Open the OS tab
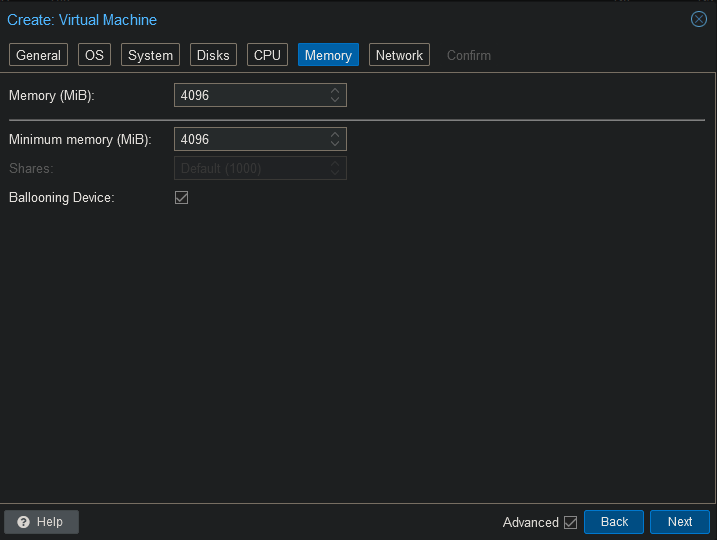 coord(94,55)
